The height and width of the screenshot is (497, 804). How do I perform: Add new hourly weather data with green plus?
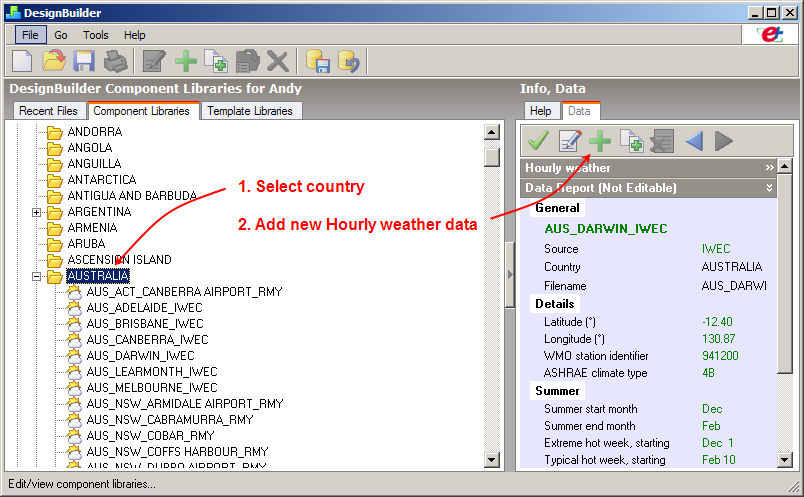point(599,141)
